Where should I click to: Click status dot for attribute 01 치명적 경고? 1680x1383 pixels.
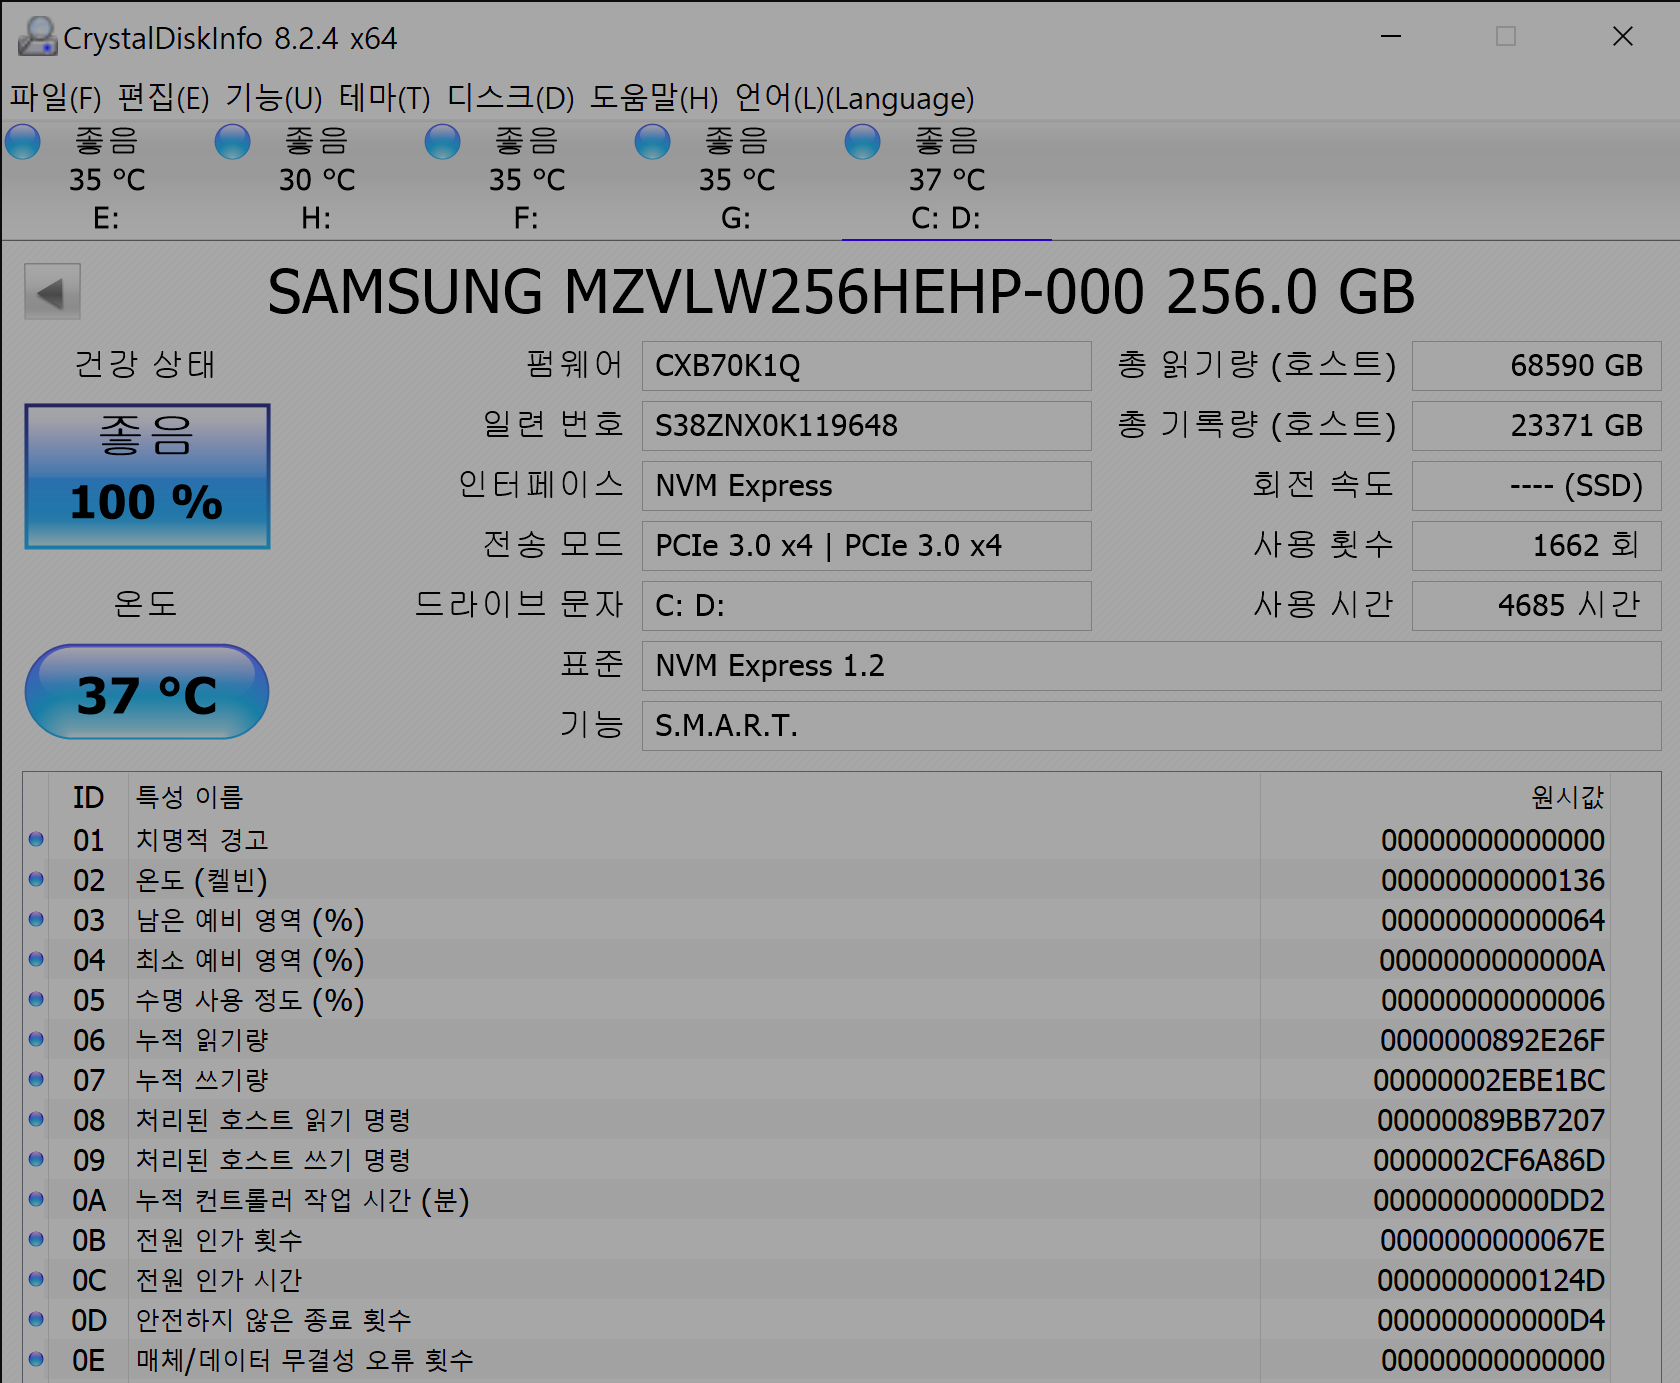[36, 839]
